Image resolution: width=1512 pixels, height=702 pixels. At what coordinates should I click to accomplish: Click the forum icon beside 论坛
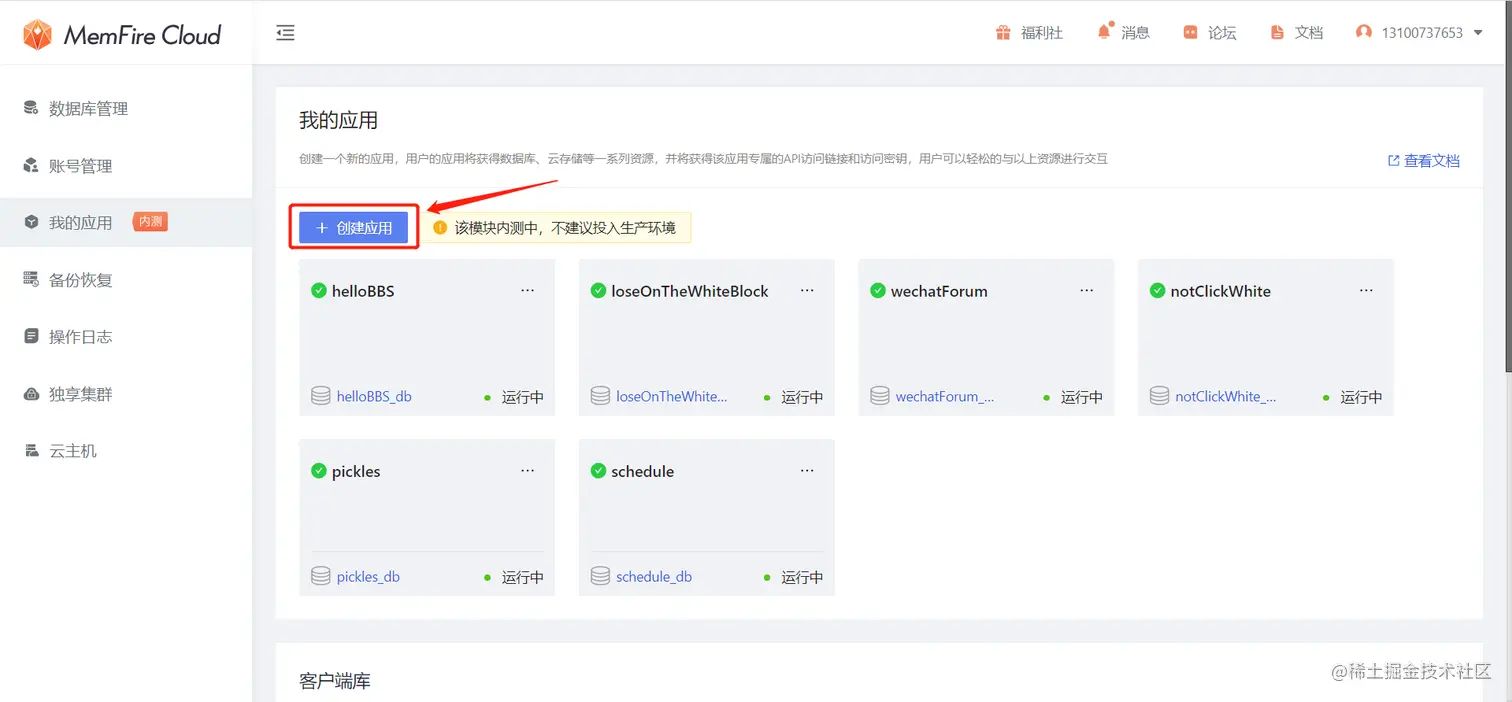pyautogui.click(x=1190, y=33)
